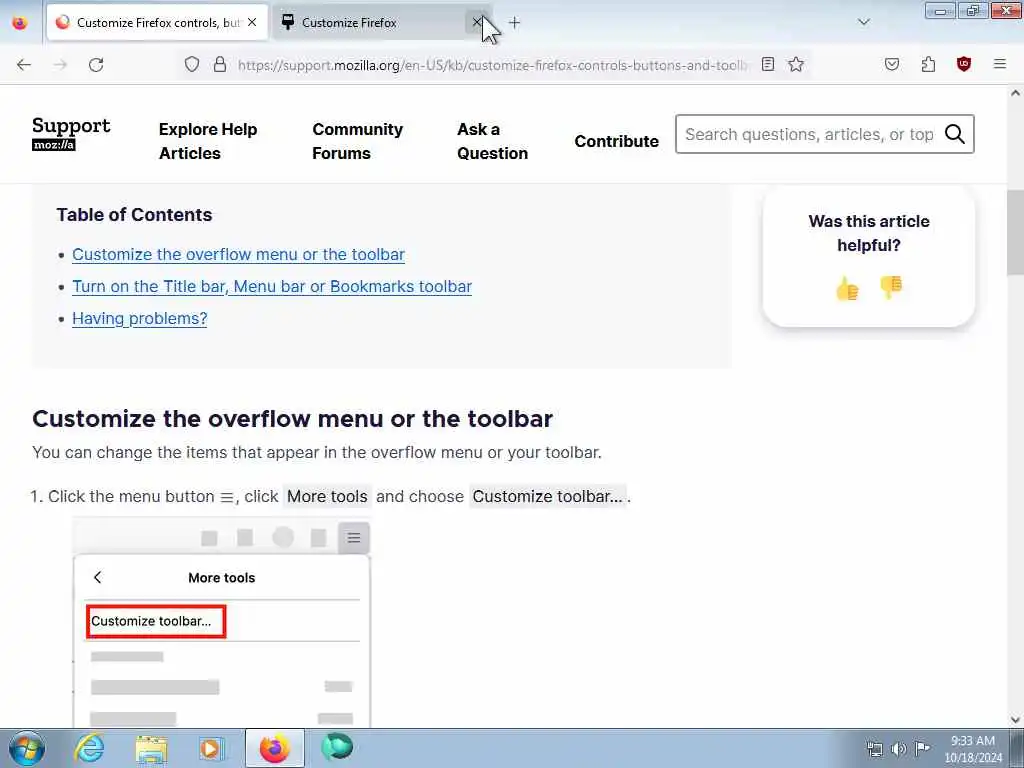Open a new tab with plus button
The width and height of the screenshot is (1024, 768).
click(515, 23)
